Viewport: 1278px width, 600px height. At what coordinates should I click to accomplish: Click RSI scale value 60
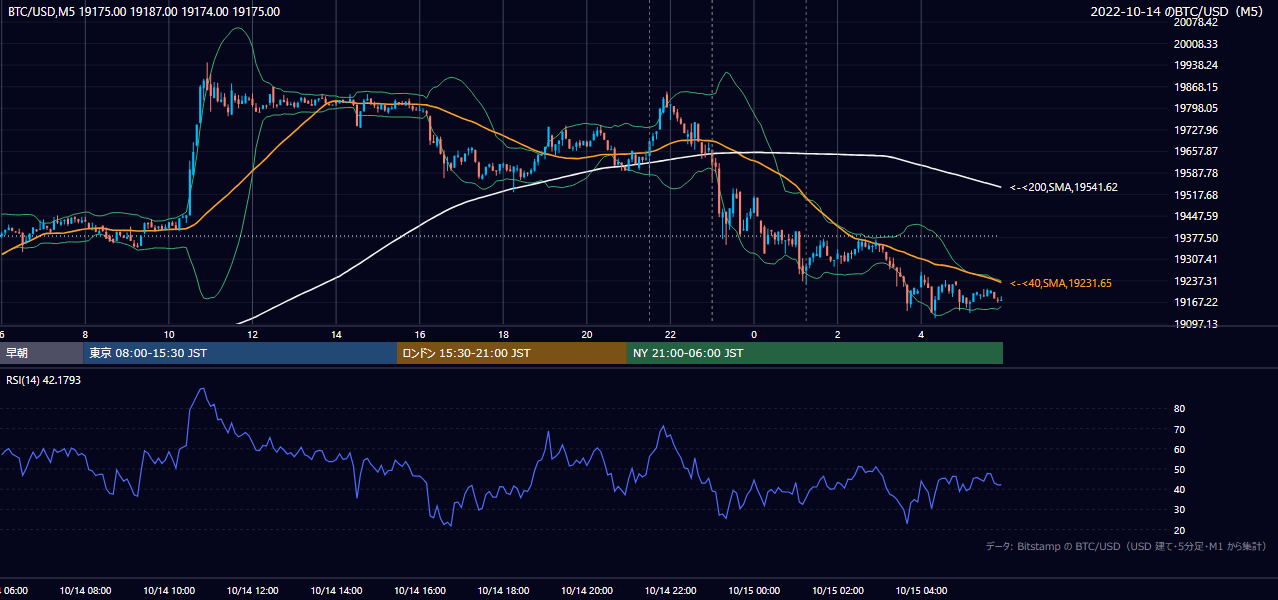tap(1179, 449)
